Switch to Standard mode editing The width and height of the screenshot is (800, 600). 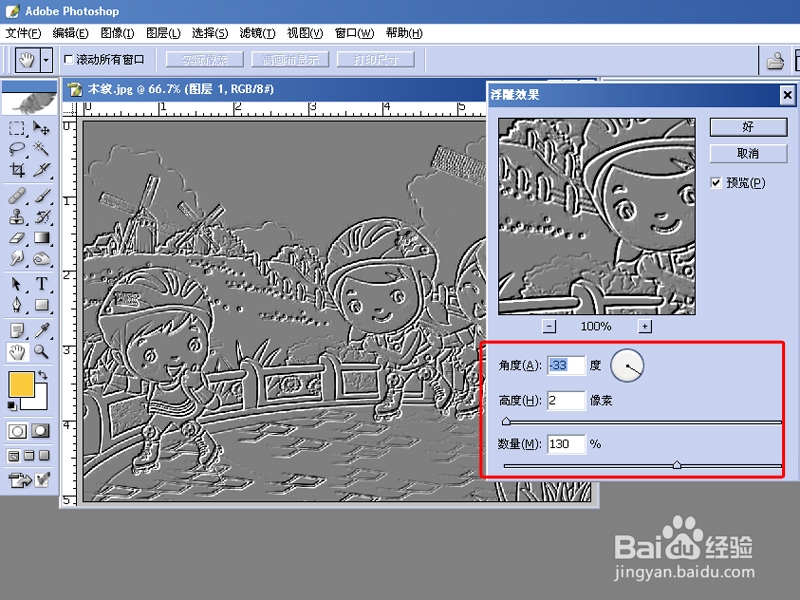17,431
